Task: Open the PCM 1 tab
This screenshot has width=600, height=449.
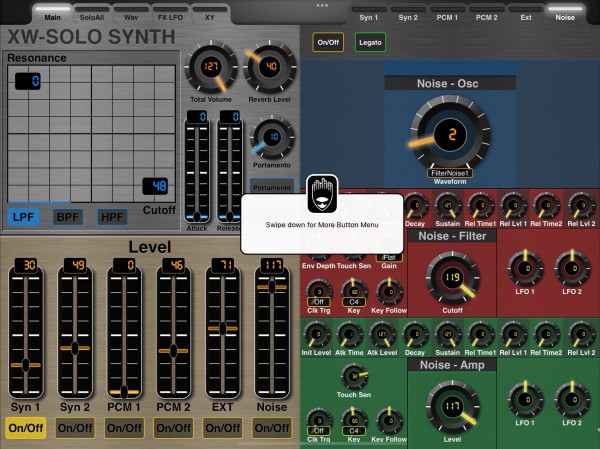Action: [x=447, y=14]
